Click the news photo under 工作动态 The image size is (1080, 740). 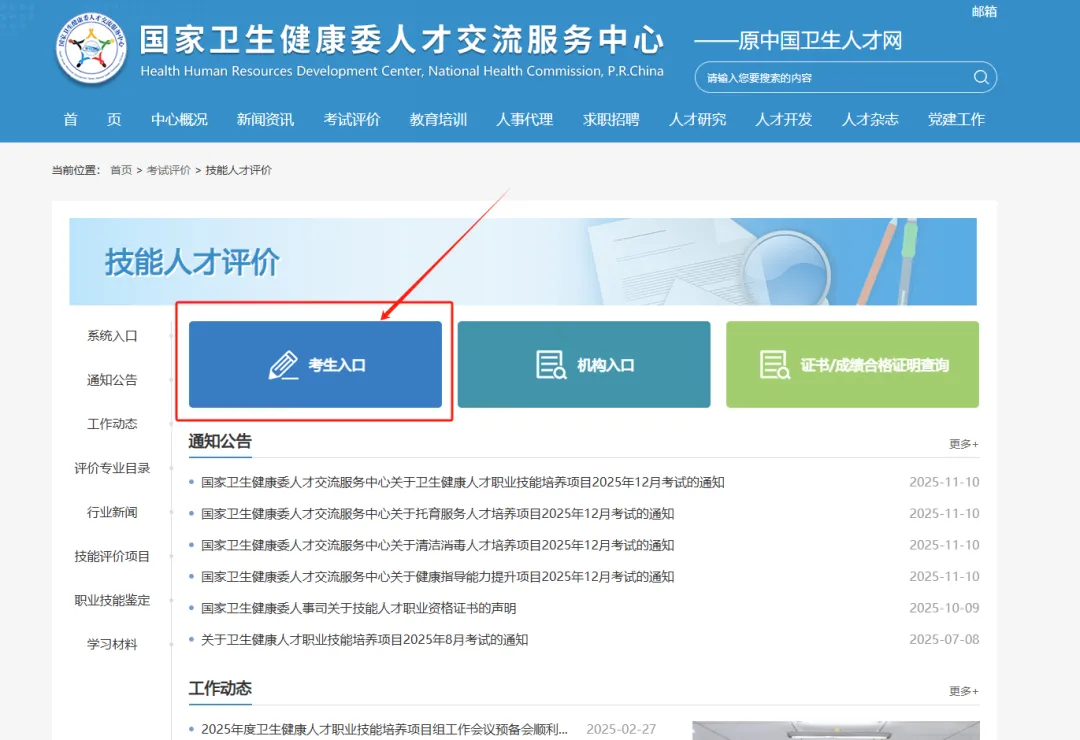(x=836, y=730)
